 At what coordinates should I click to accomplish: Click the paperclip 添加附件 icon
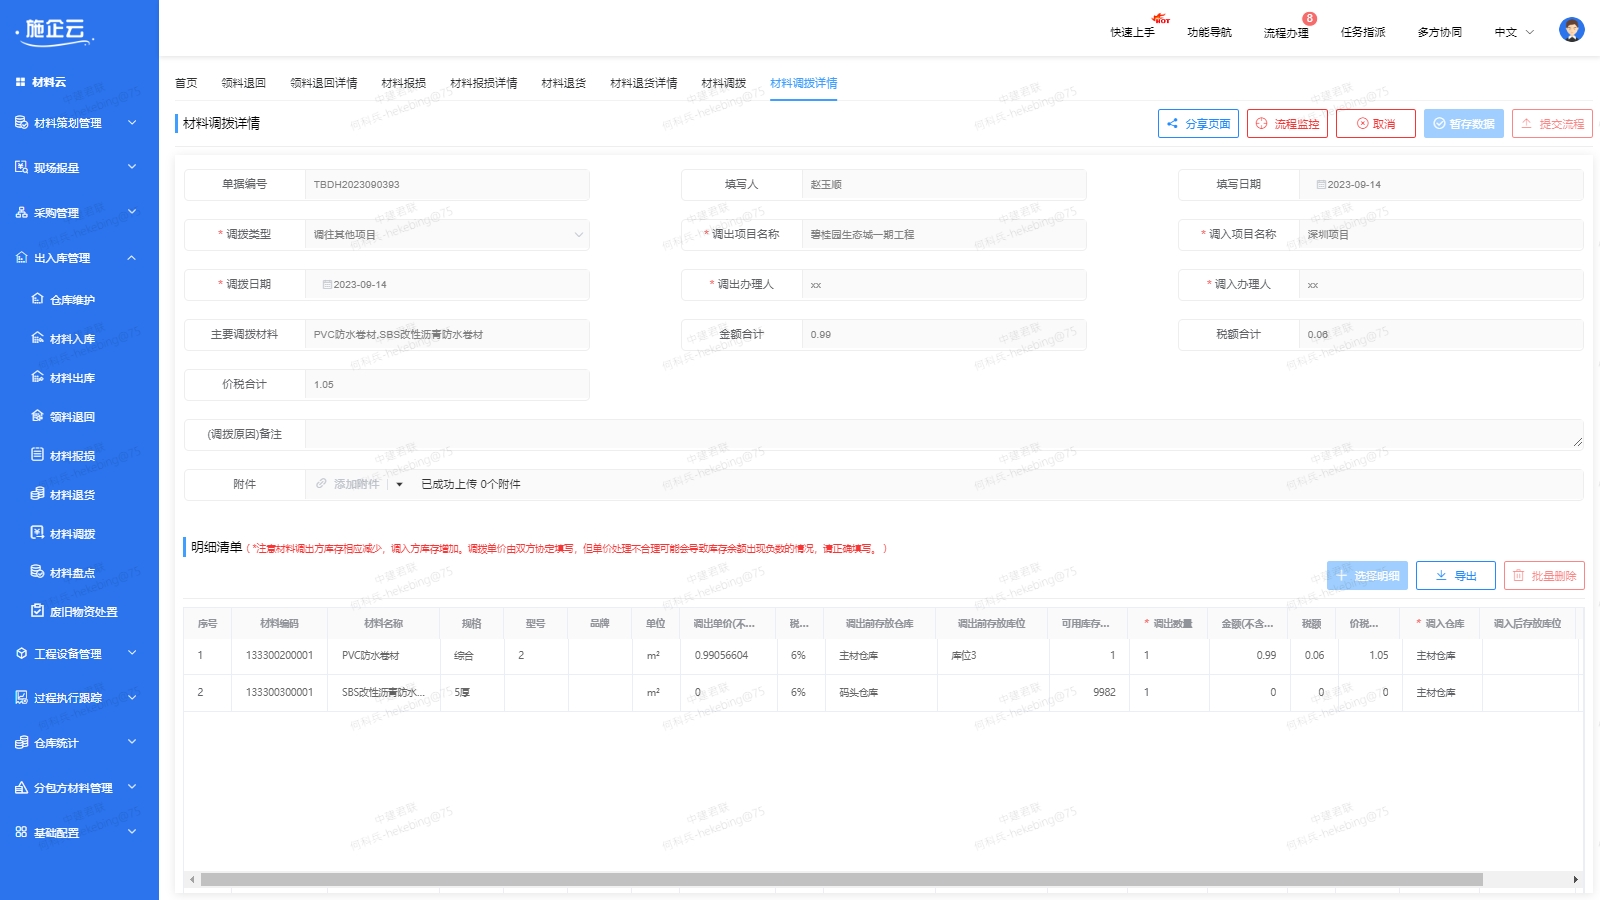tap(321, 484)
